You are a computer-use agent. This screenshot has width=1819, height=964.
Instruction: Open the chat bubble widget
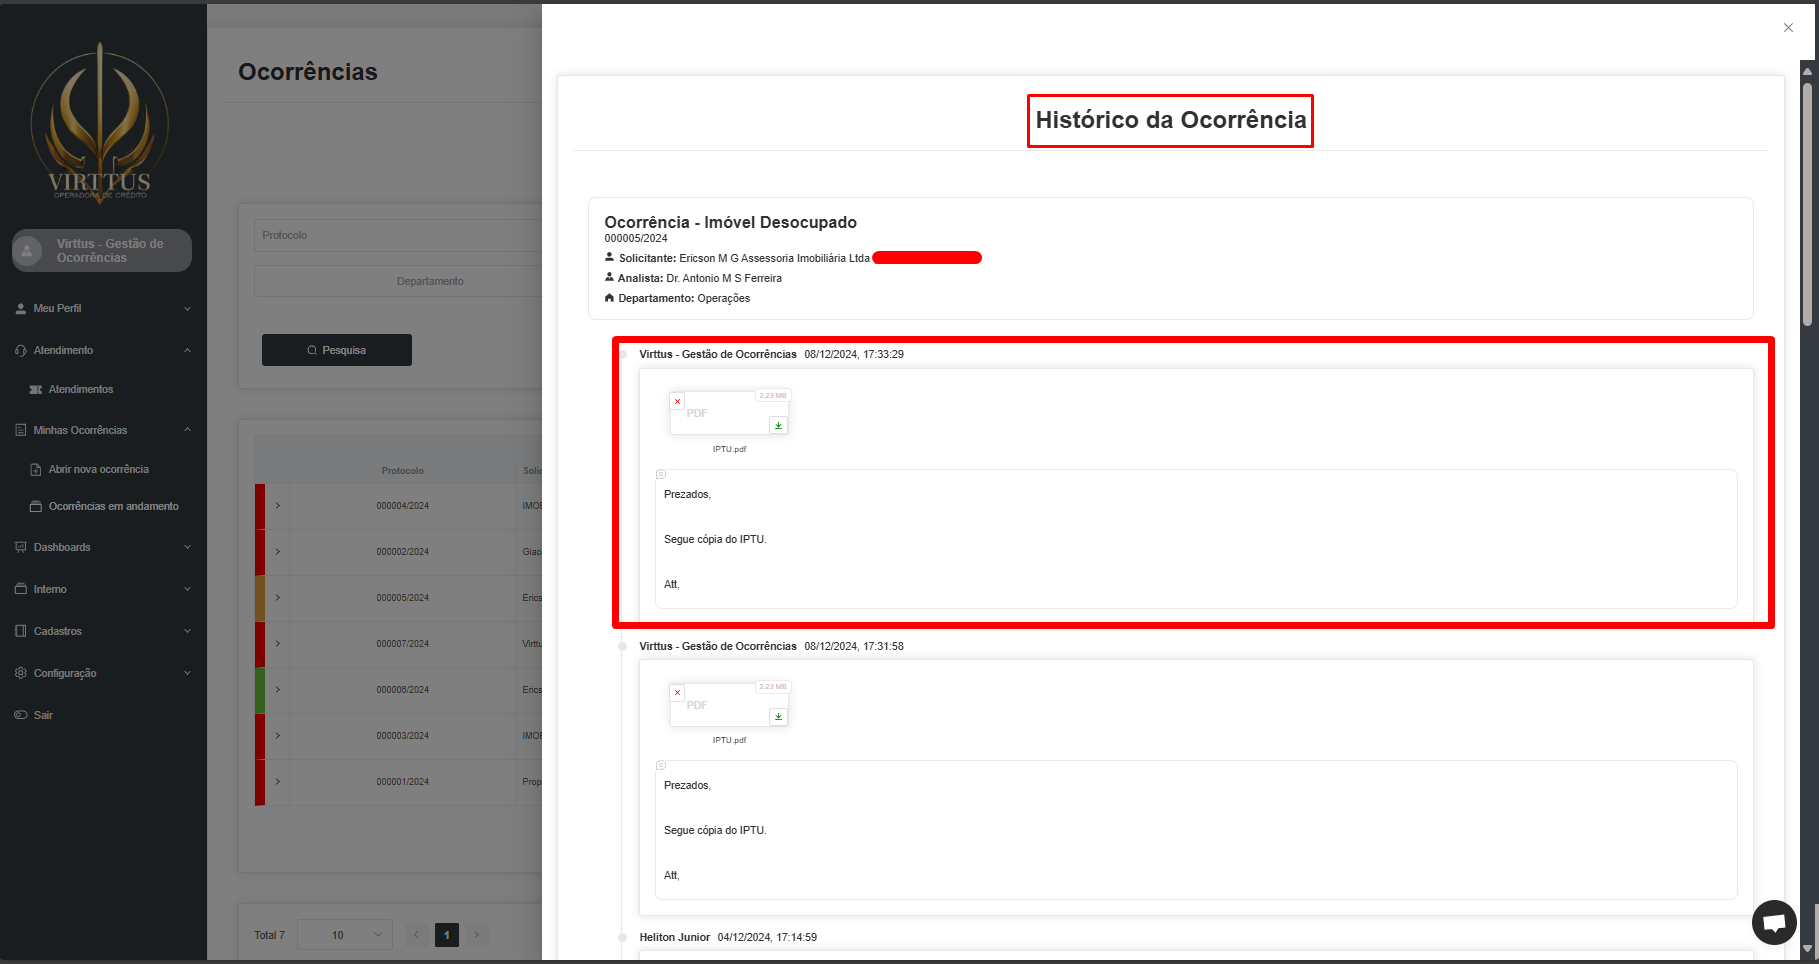point(1774,922)
